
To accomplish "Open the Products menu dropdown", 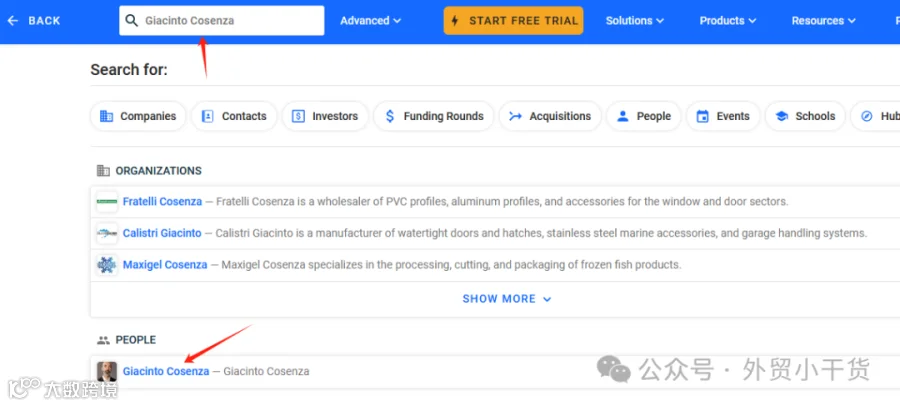I will click(727, 21).
